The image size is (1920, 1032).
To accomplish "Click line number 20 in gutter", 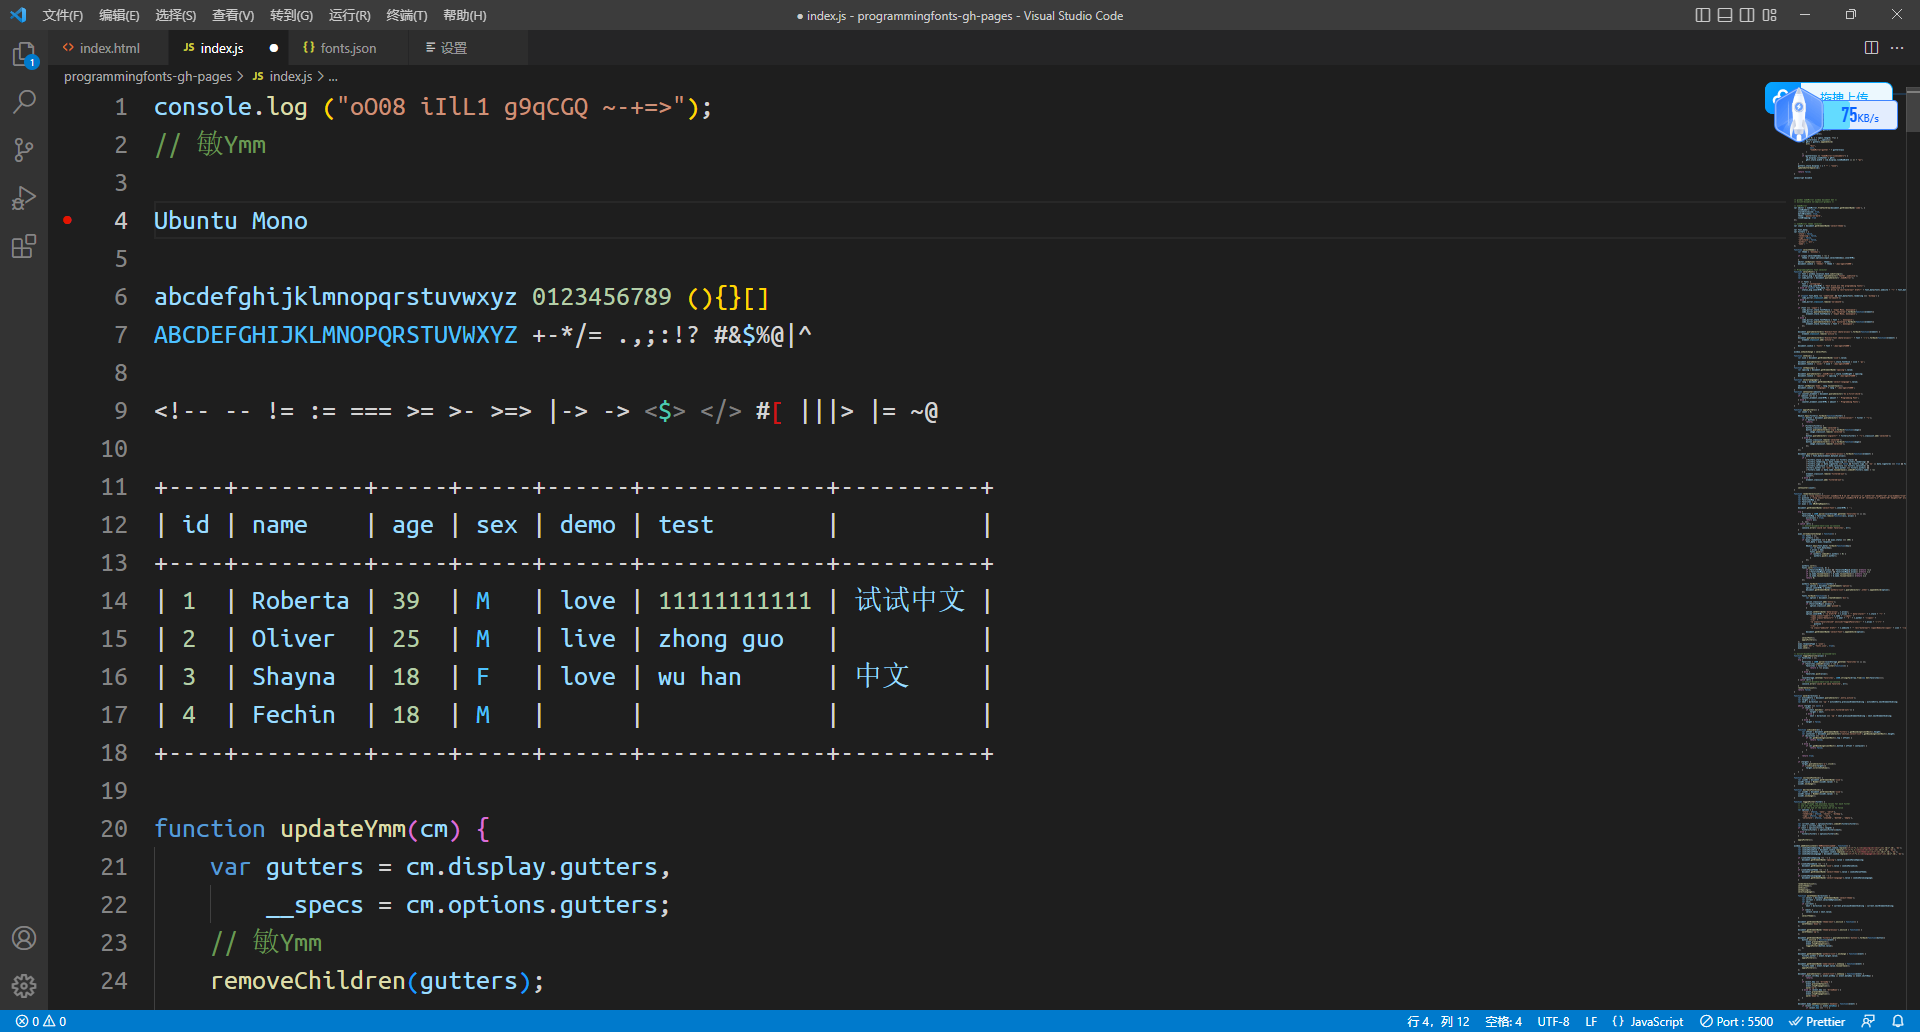I will [114, 828].
